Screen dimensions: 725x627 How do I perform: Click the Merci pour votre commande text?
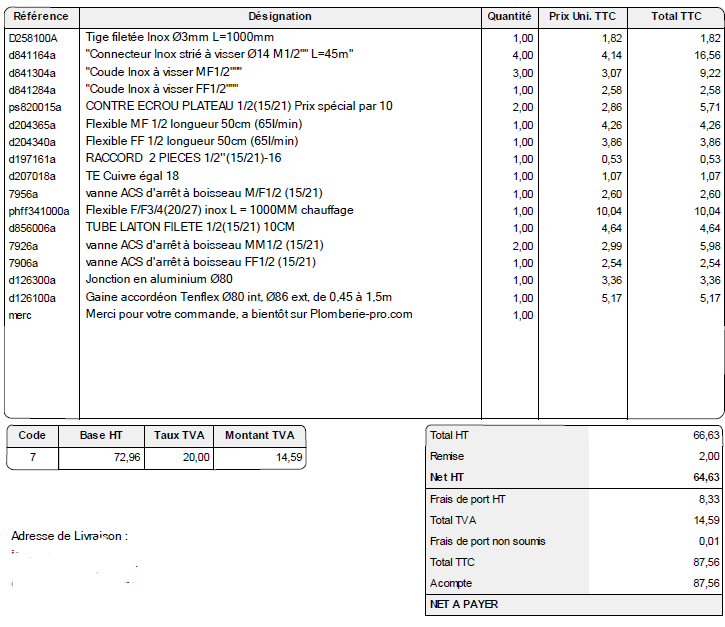249,314
